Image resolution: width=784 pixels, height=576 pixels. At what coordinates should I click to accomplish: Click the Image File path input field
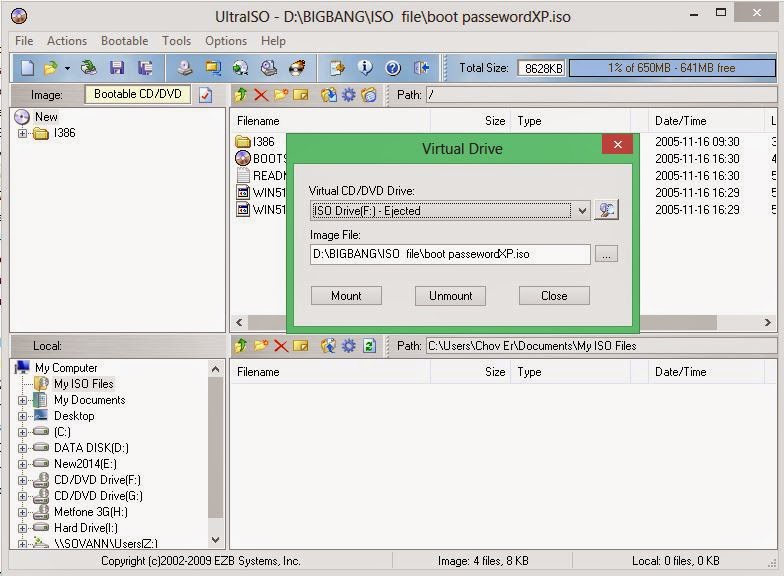click(x=450, y=254)
